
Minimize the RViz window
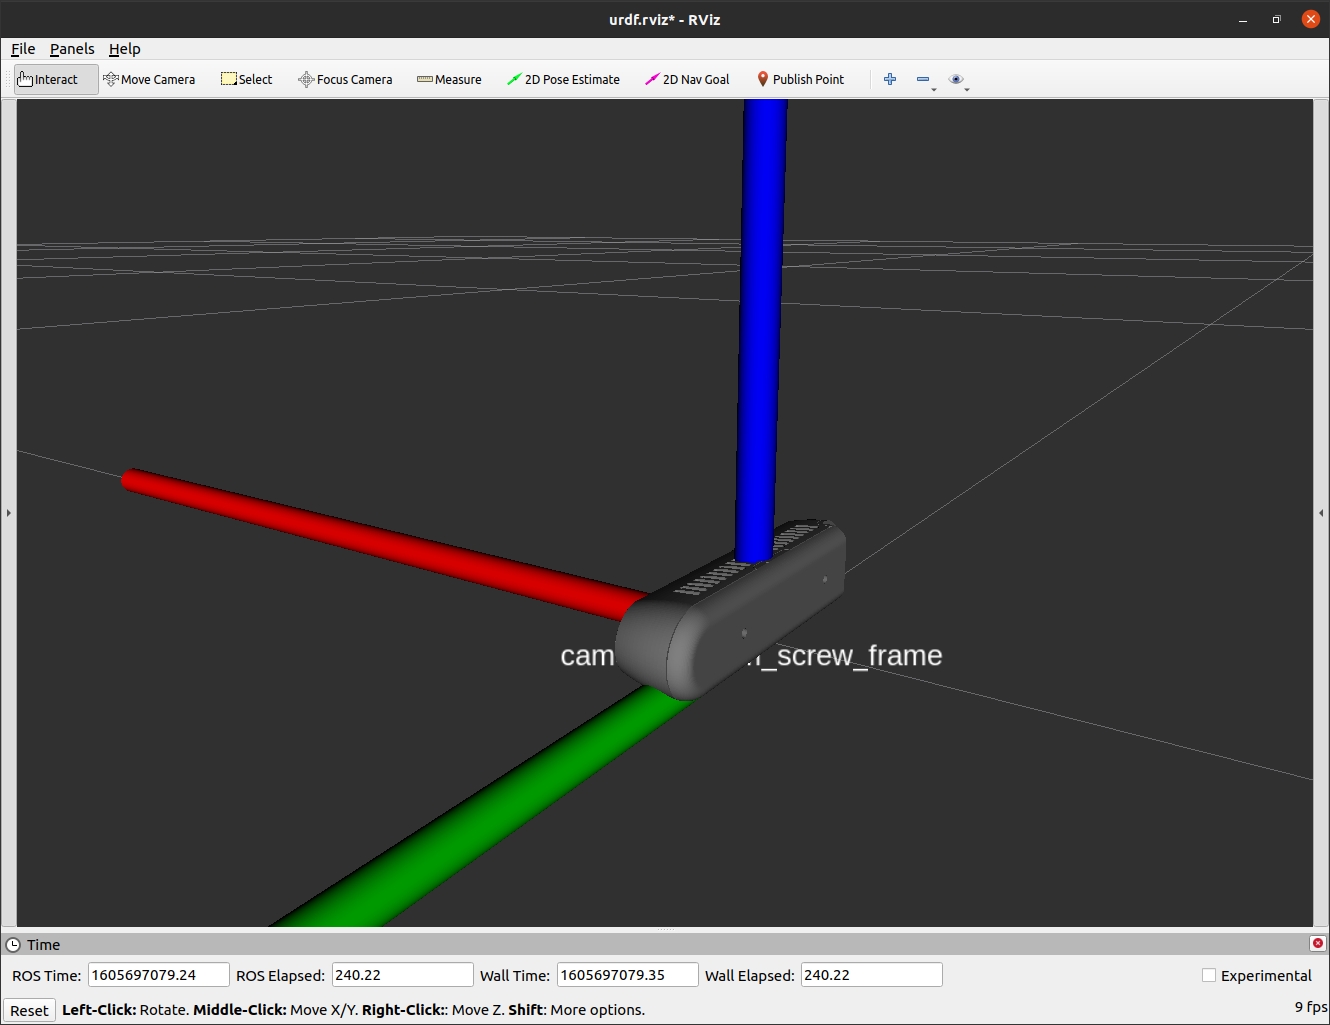click(1243, 19)
